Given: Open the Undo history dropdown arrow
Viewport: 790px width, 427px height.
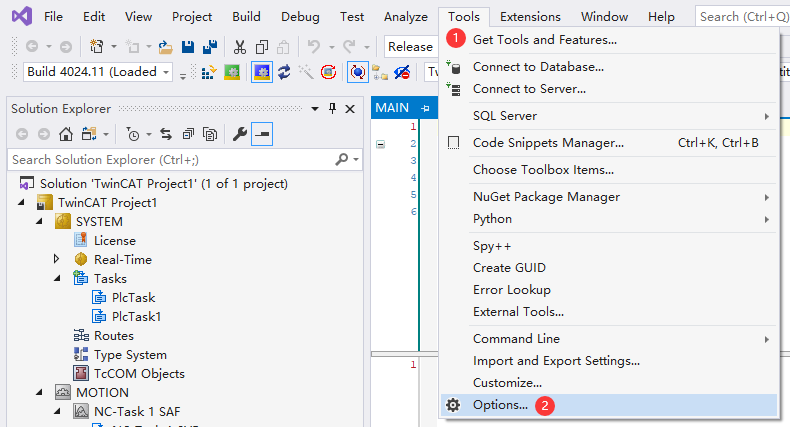Looking at the screenshot, I should (x=332, y=47).
